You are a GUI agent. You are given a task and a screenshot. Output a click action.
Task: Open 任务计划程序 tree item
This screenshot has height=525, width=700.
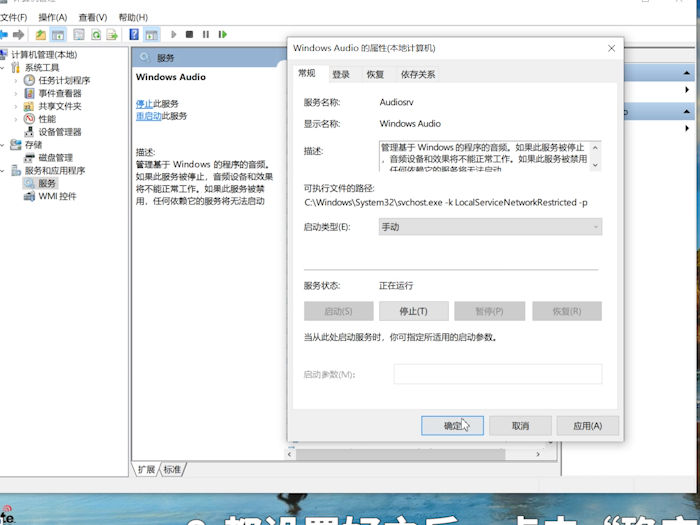[64, 80]
